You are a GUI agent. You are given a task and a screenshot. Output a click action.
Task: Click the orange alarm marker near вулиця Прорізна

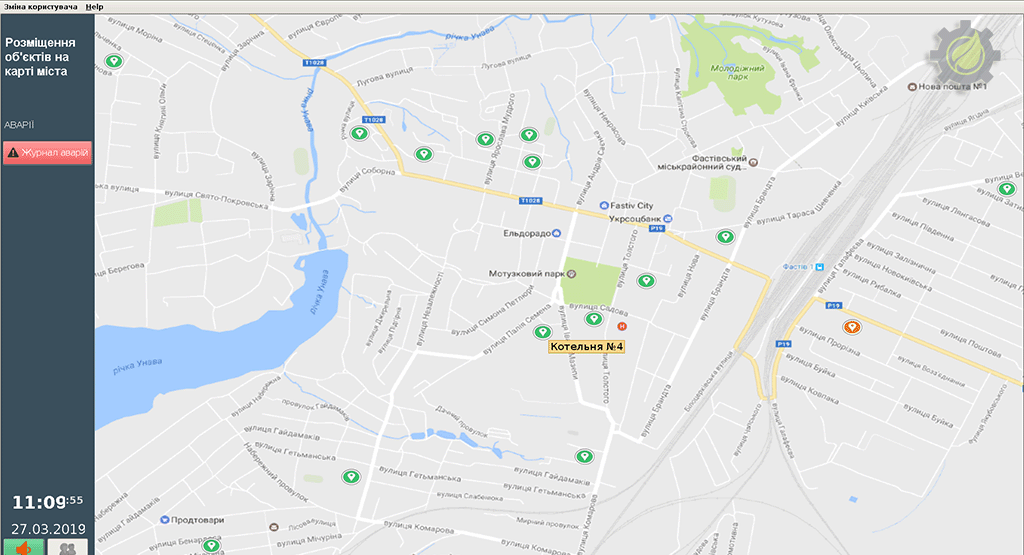coord(852,327)
